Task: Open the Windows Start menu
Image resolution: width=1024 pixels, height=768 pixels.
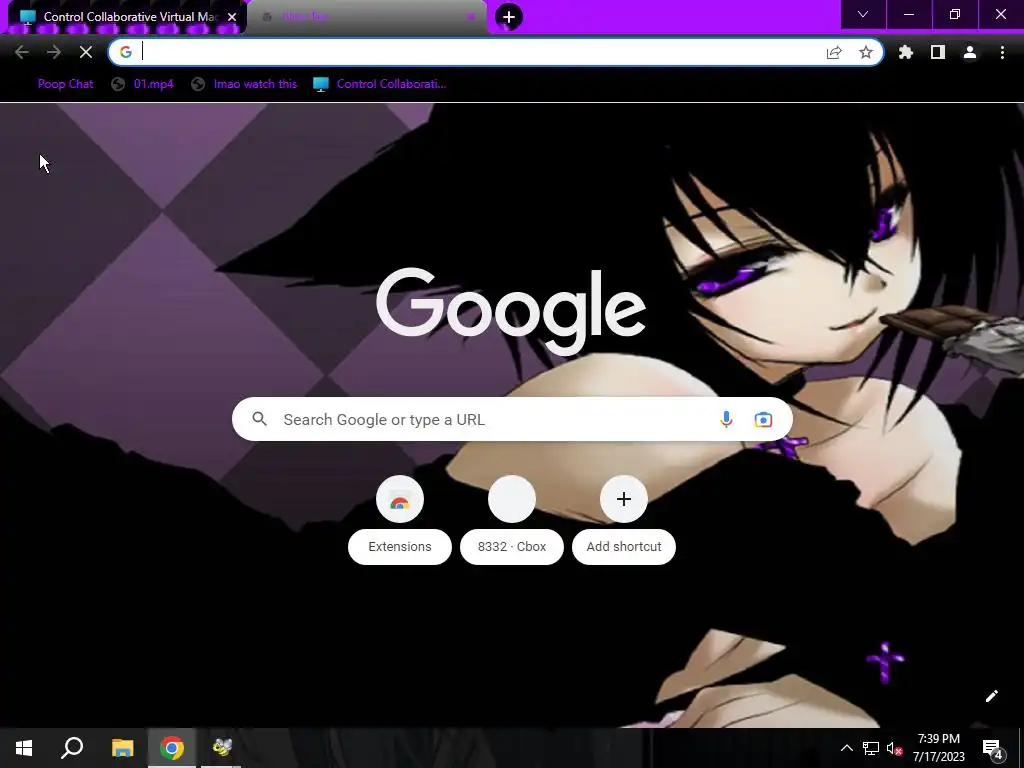Action: [x=24, y=748]
